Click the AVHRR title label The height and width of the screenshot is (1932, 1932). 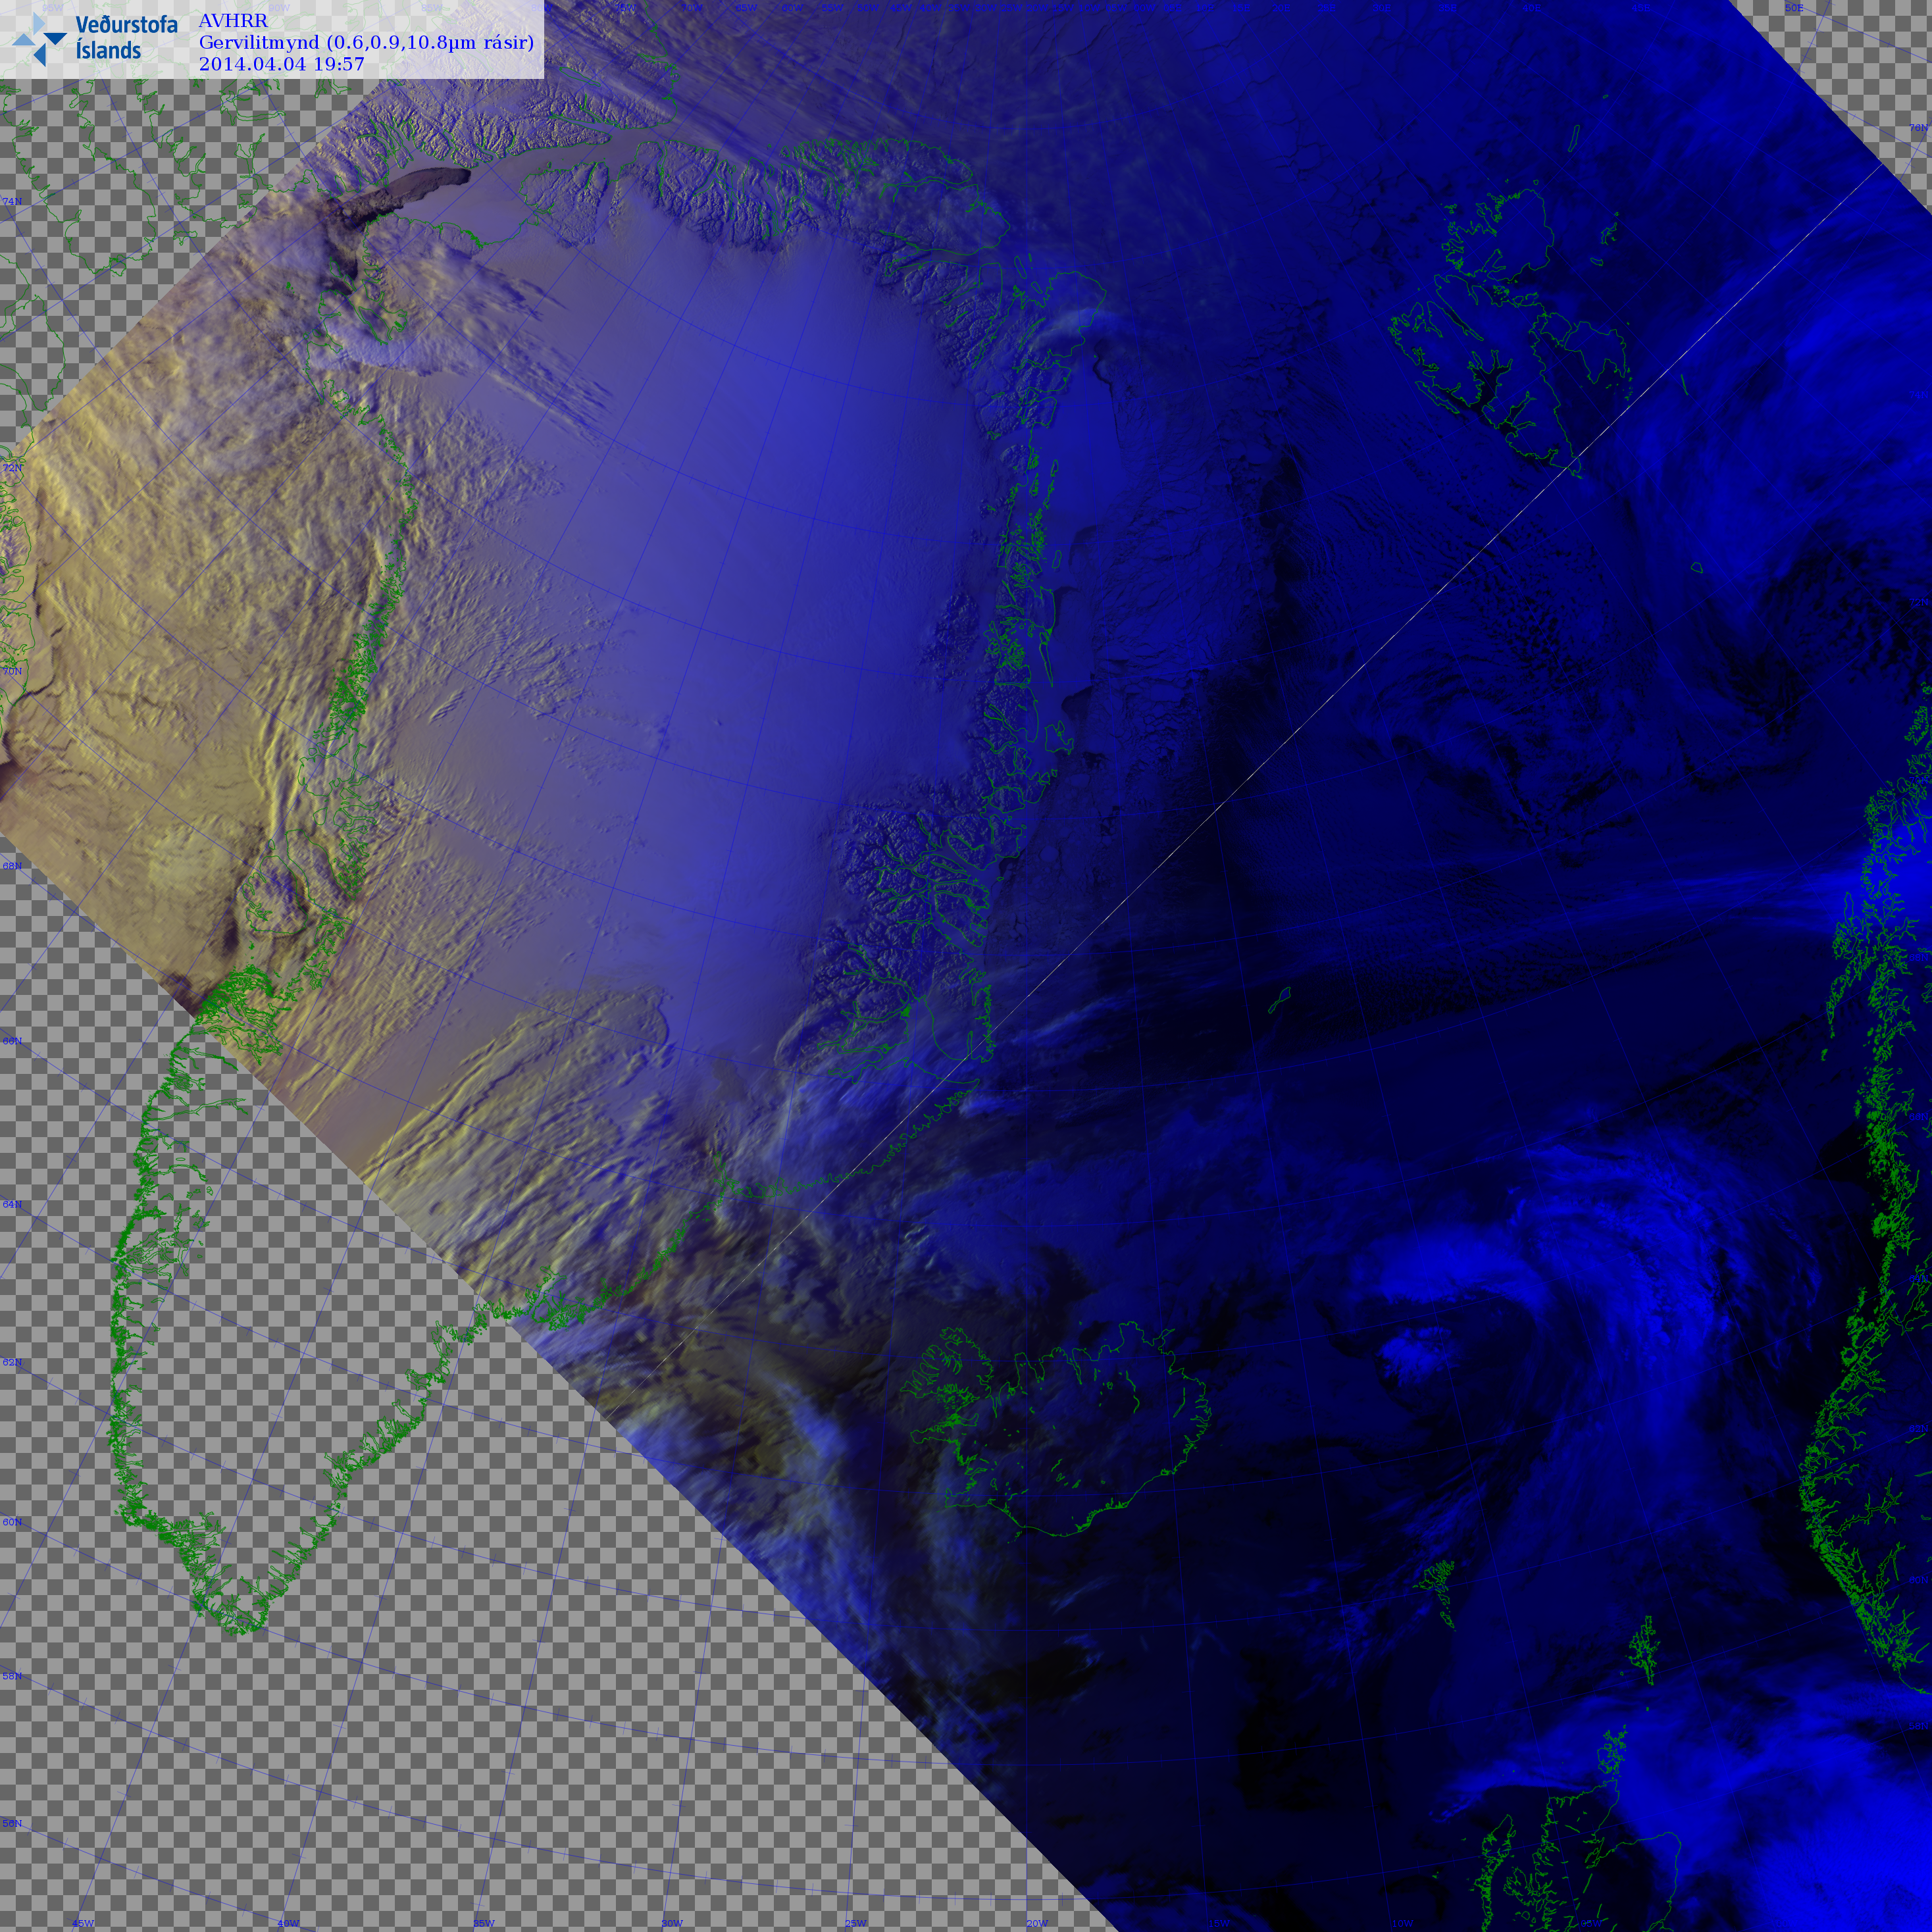[x=233, y=21]
